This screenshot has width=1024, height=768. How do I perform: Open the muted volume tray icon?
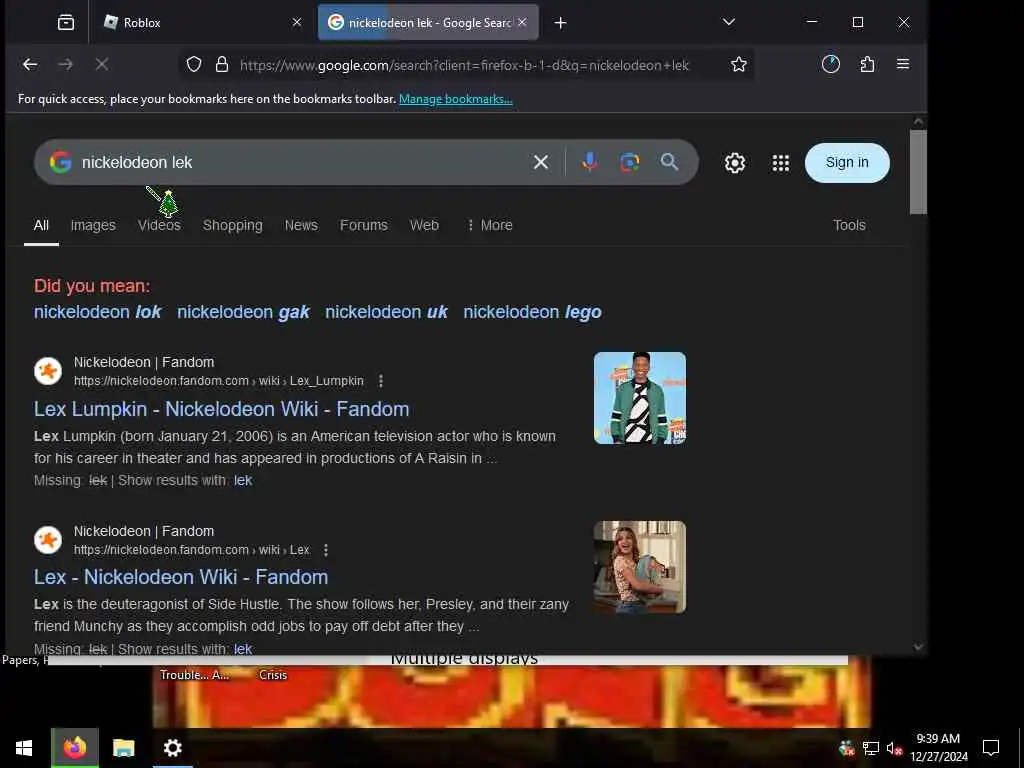(x=894, y=748)
